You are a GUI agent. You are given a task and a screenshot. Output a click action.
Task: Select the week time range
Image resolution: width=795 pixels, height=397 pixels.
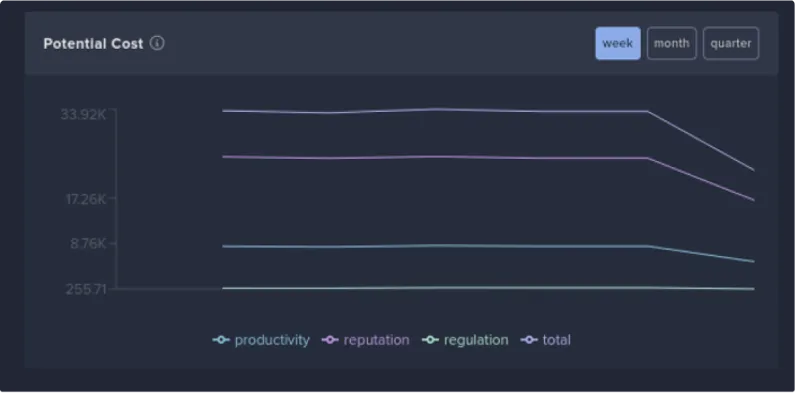point(618,44)
